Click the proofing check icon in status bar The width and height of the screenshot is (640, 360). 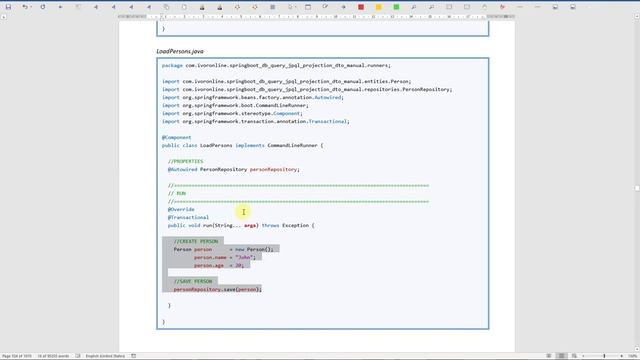tap(78, 356)
